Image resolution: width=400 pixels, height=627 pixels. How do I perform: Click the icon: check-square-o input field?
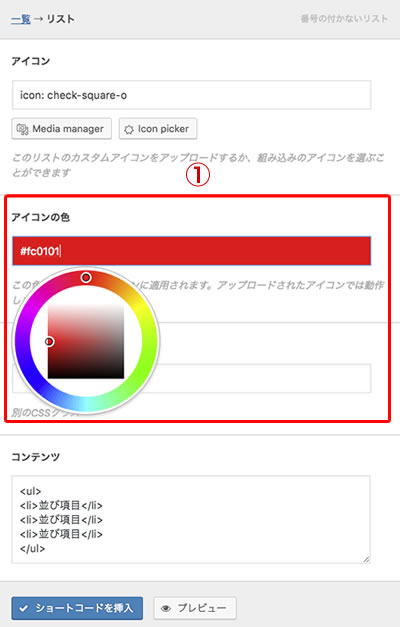[192, 95]
